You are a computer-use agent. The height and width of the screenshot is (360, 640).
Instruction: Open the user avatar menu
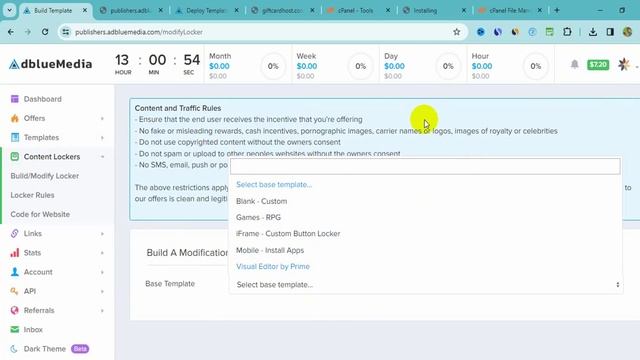coord(624,64)
